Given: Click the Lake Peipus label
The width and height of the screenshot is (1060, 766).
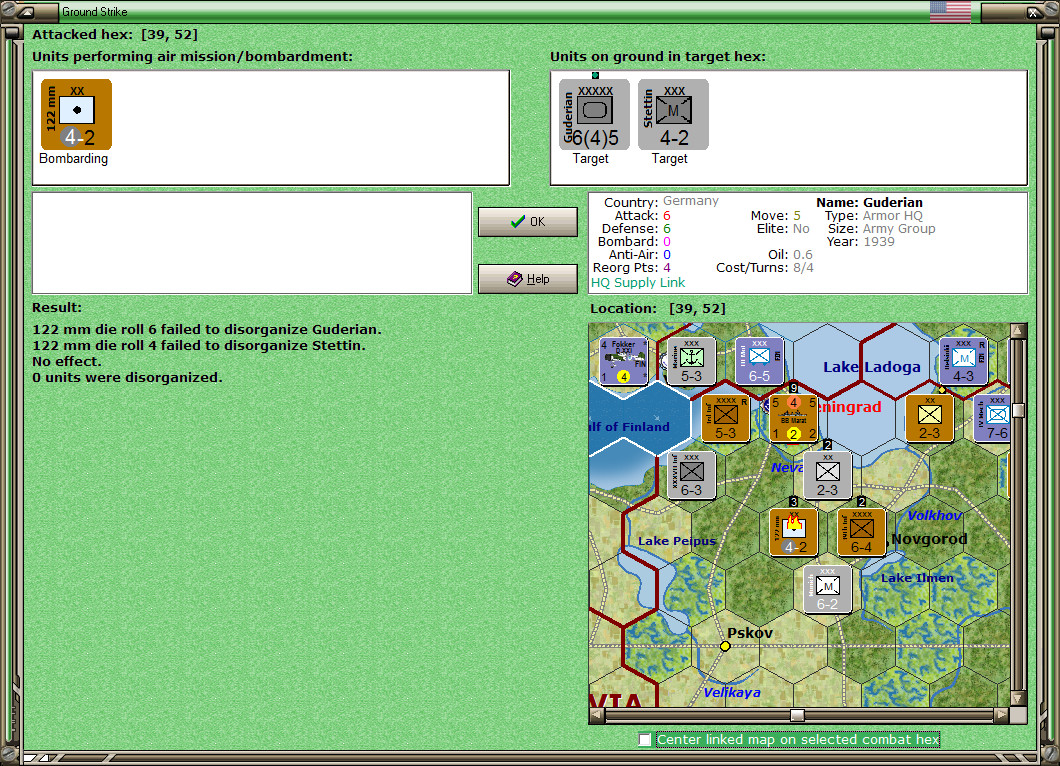Looking at the screenshot, I should tap(677, 541).
